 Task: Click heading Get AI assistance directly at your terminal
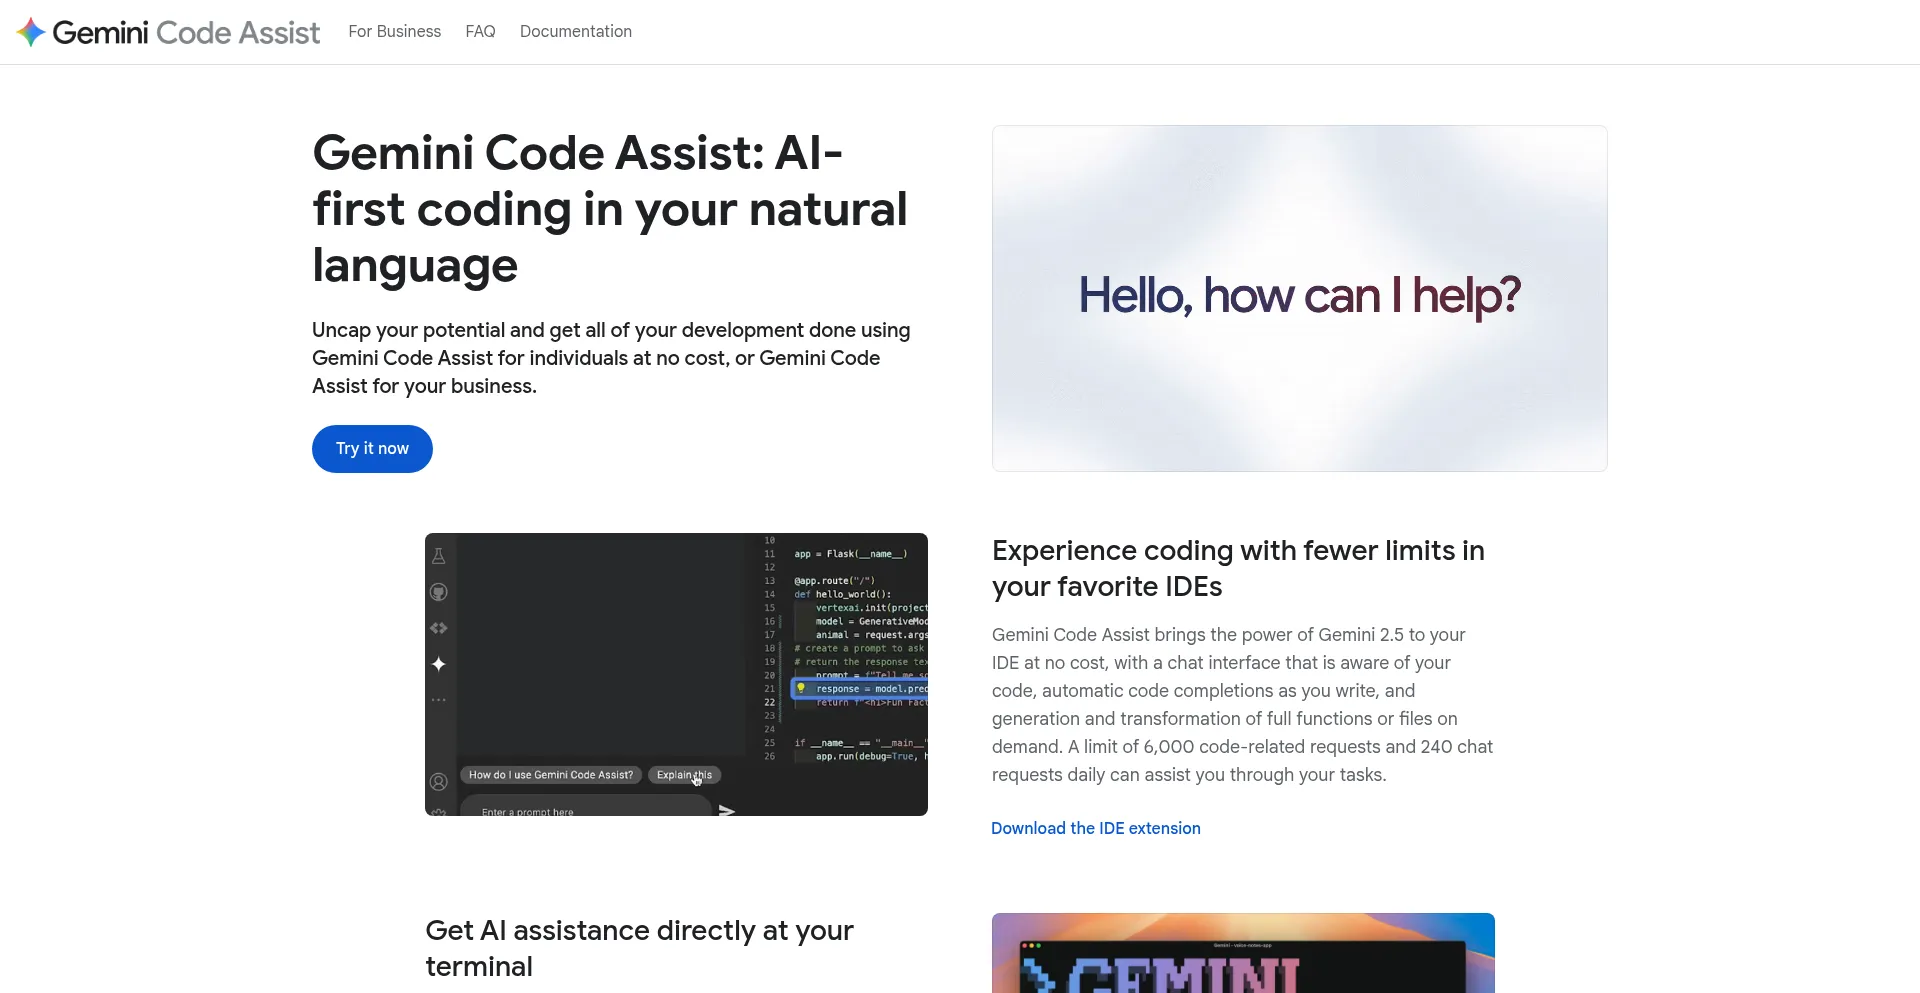(x=639, y=949)
